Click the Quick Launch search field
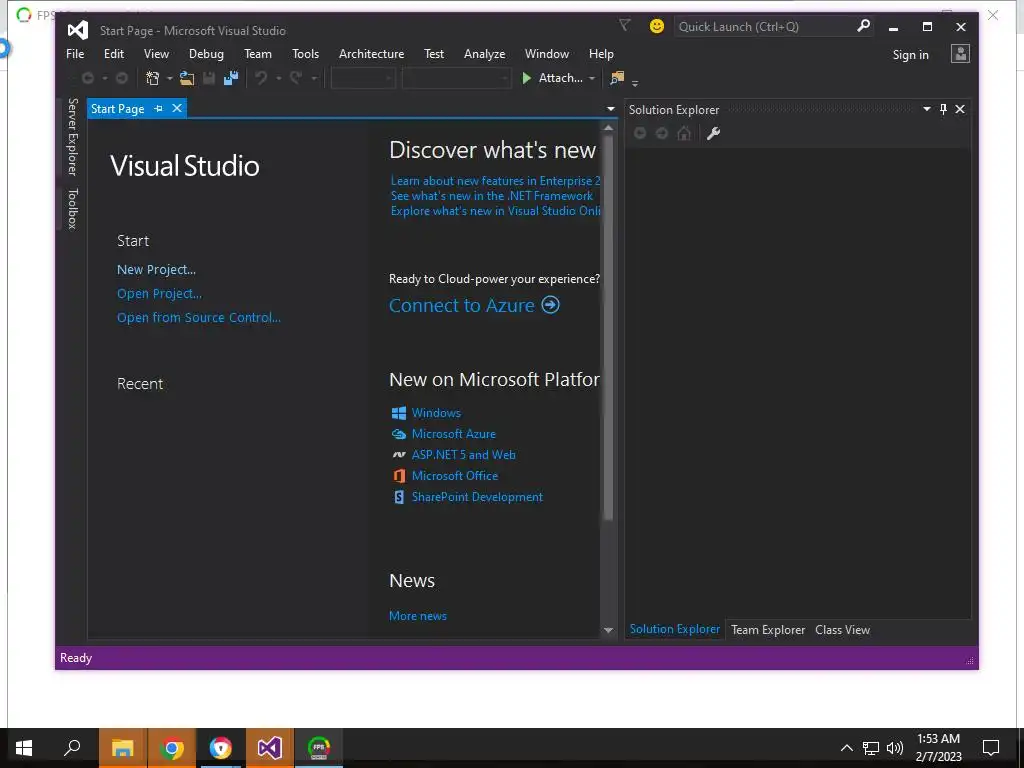Viewport: 1024px width, 768px height. [764, 27]
